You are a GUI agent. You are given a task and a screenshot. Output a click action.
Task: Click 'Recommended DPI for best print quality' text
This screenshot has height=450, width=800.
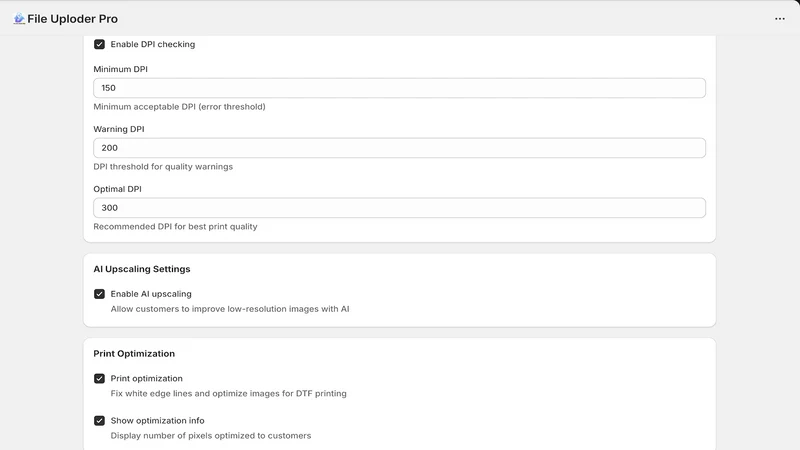176,227
